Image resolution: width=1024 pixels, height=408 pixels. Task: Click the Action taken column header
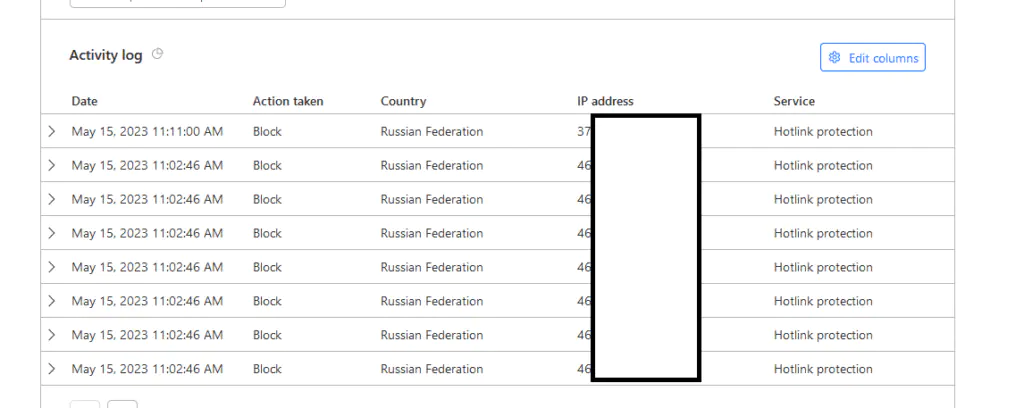(288, 101)
